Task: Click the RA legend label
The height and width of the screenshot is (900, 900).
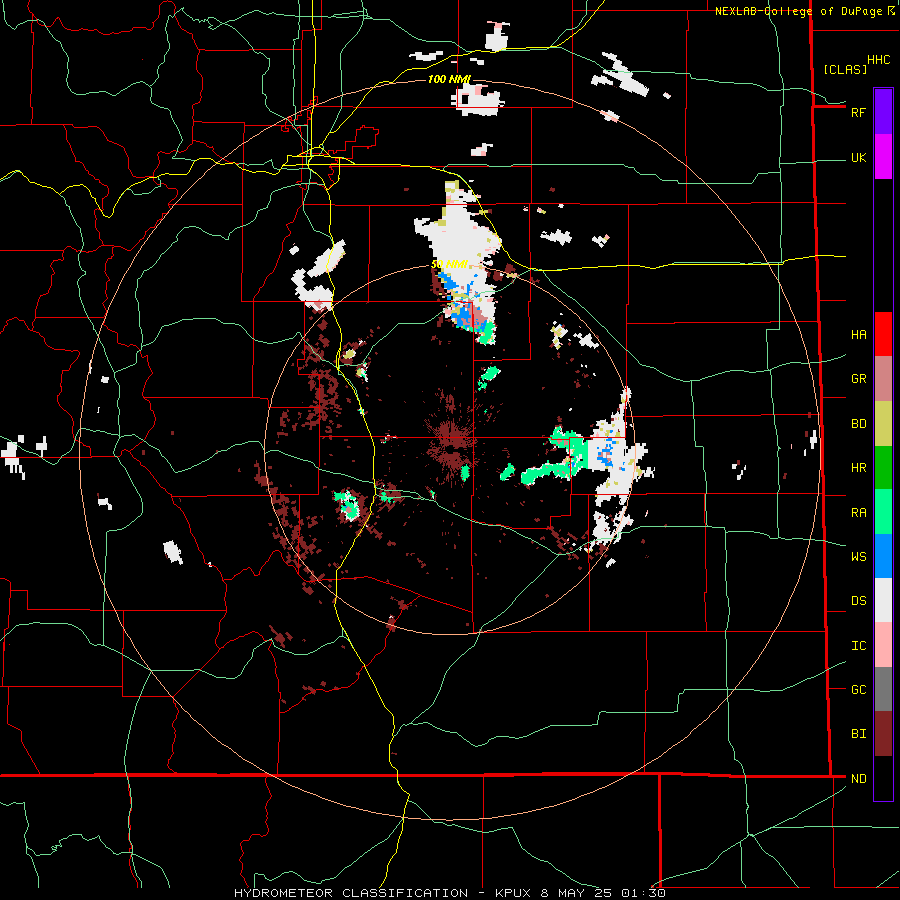Action: 858,513
